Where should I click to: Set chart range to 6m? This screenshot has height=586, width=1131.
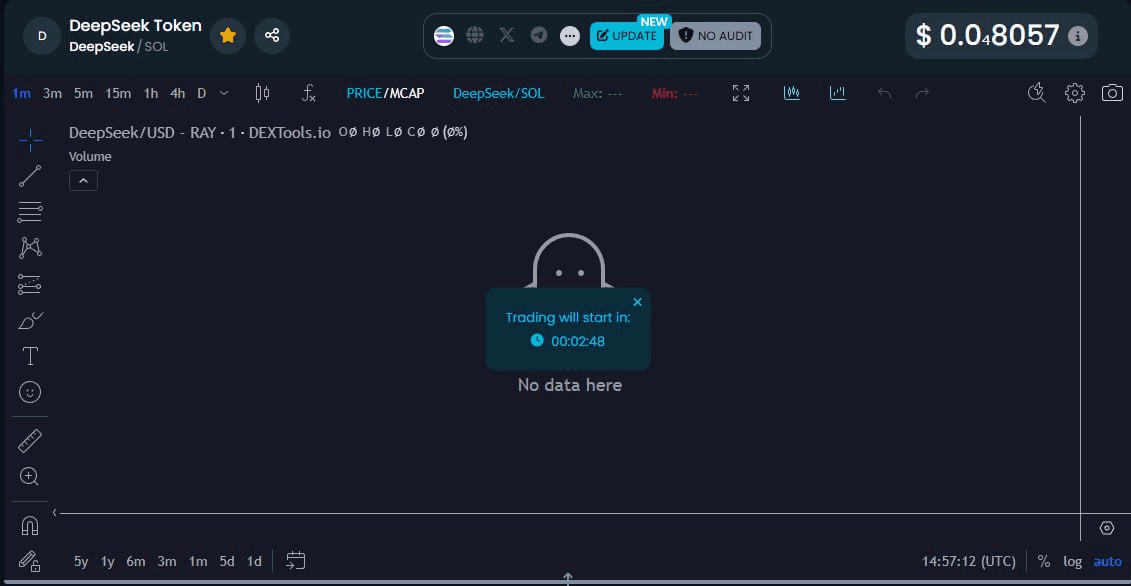(x=136, y=561)
